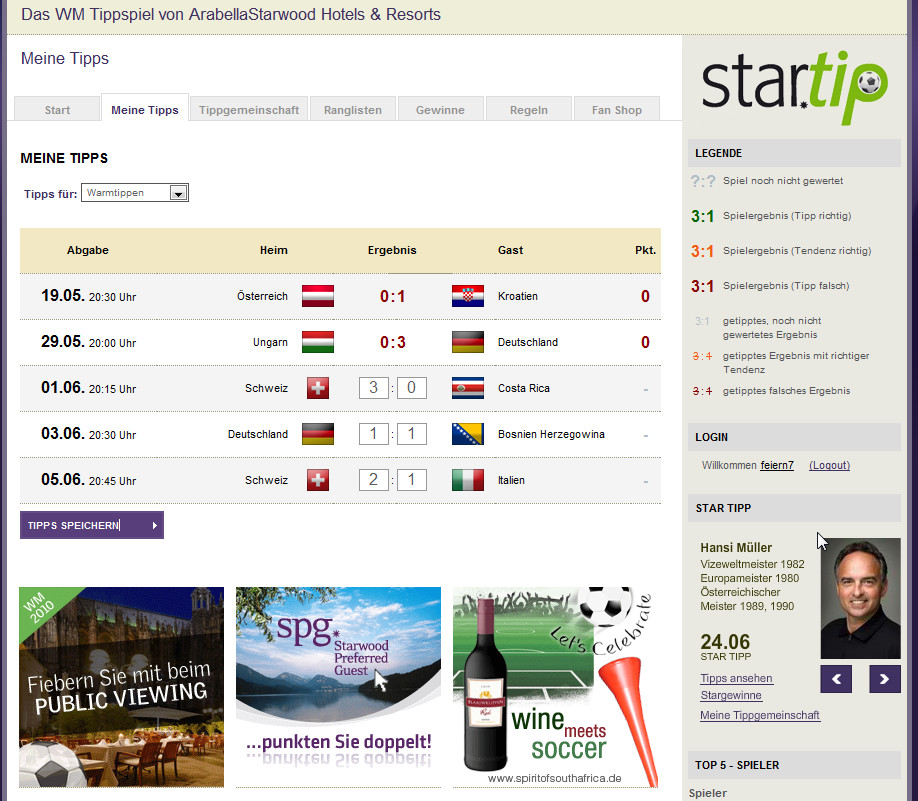Viewport: 918px width, 801px height.
Task: Click the Ergebnis column header
Action: [392, 250]
